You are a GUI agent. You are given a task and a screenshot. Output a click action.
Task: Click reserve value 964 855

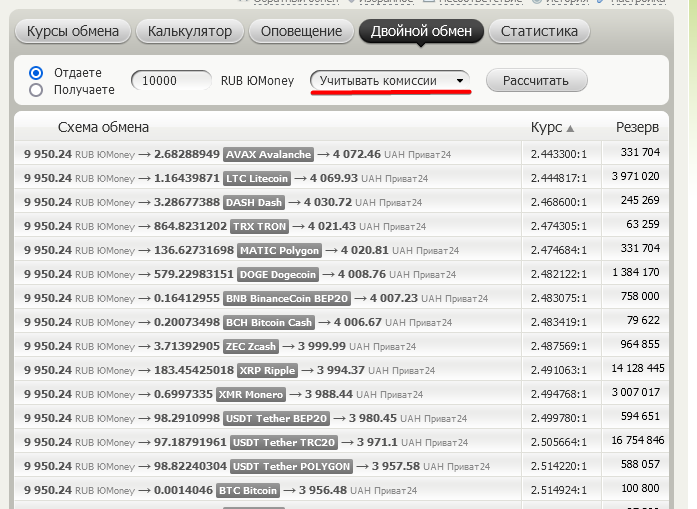[x=640, y=344]
